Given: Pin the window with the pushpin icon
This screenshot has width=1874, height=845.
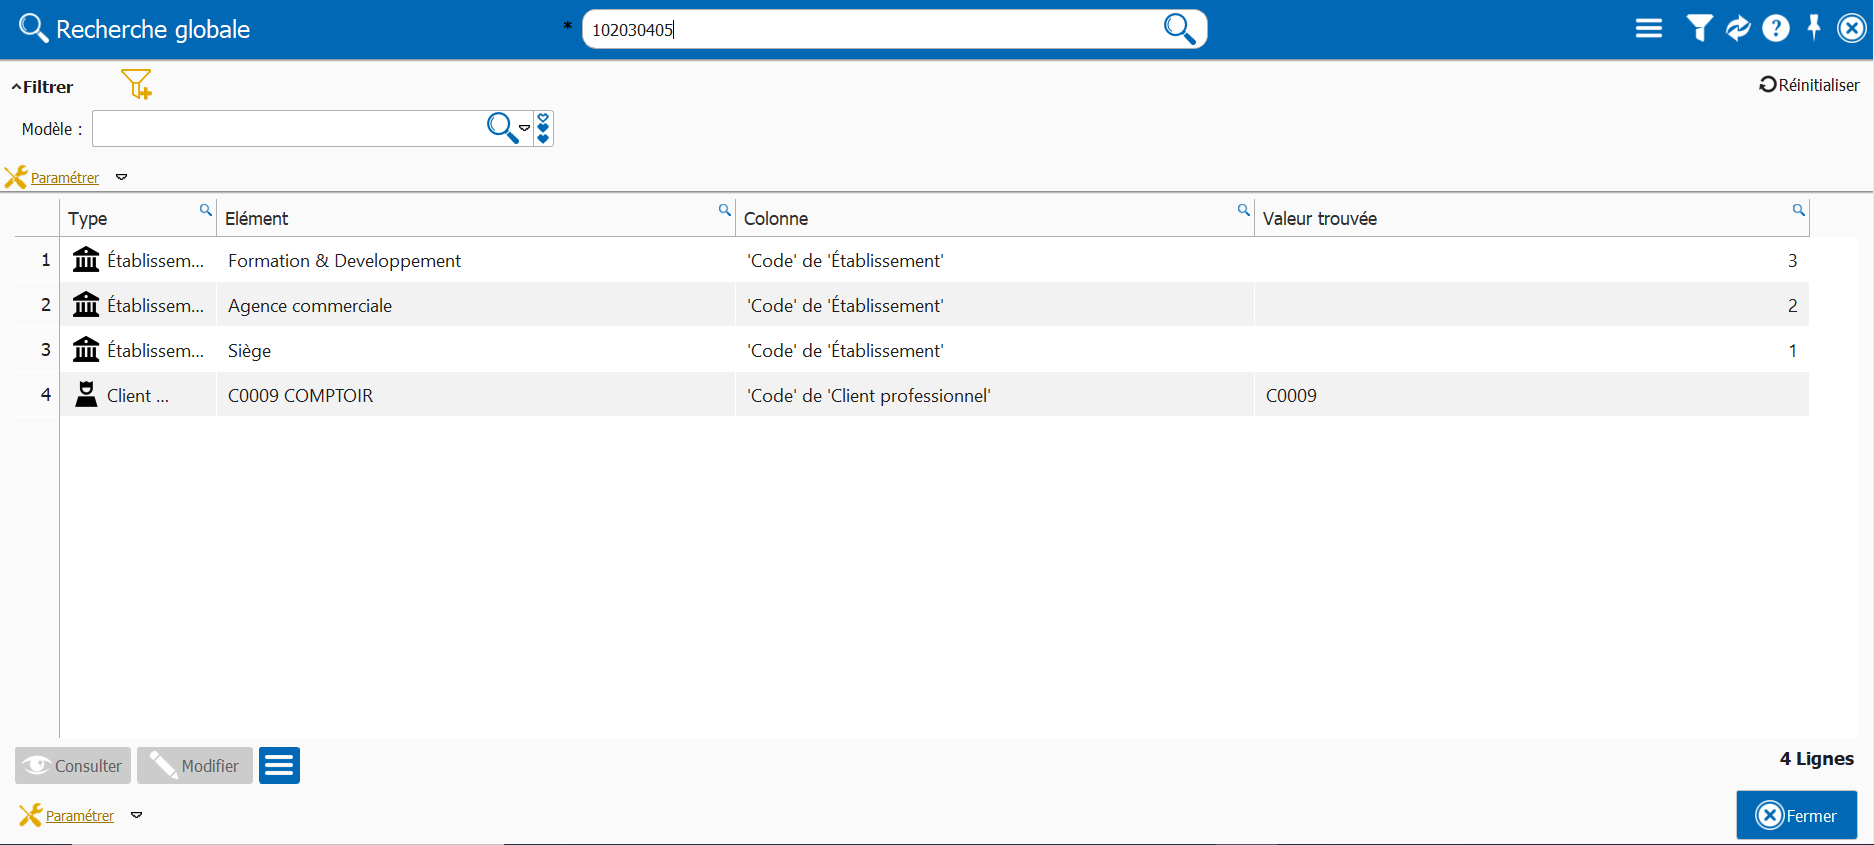Looking at the screenshot, I should (1814, 28).
